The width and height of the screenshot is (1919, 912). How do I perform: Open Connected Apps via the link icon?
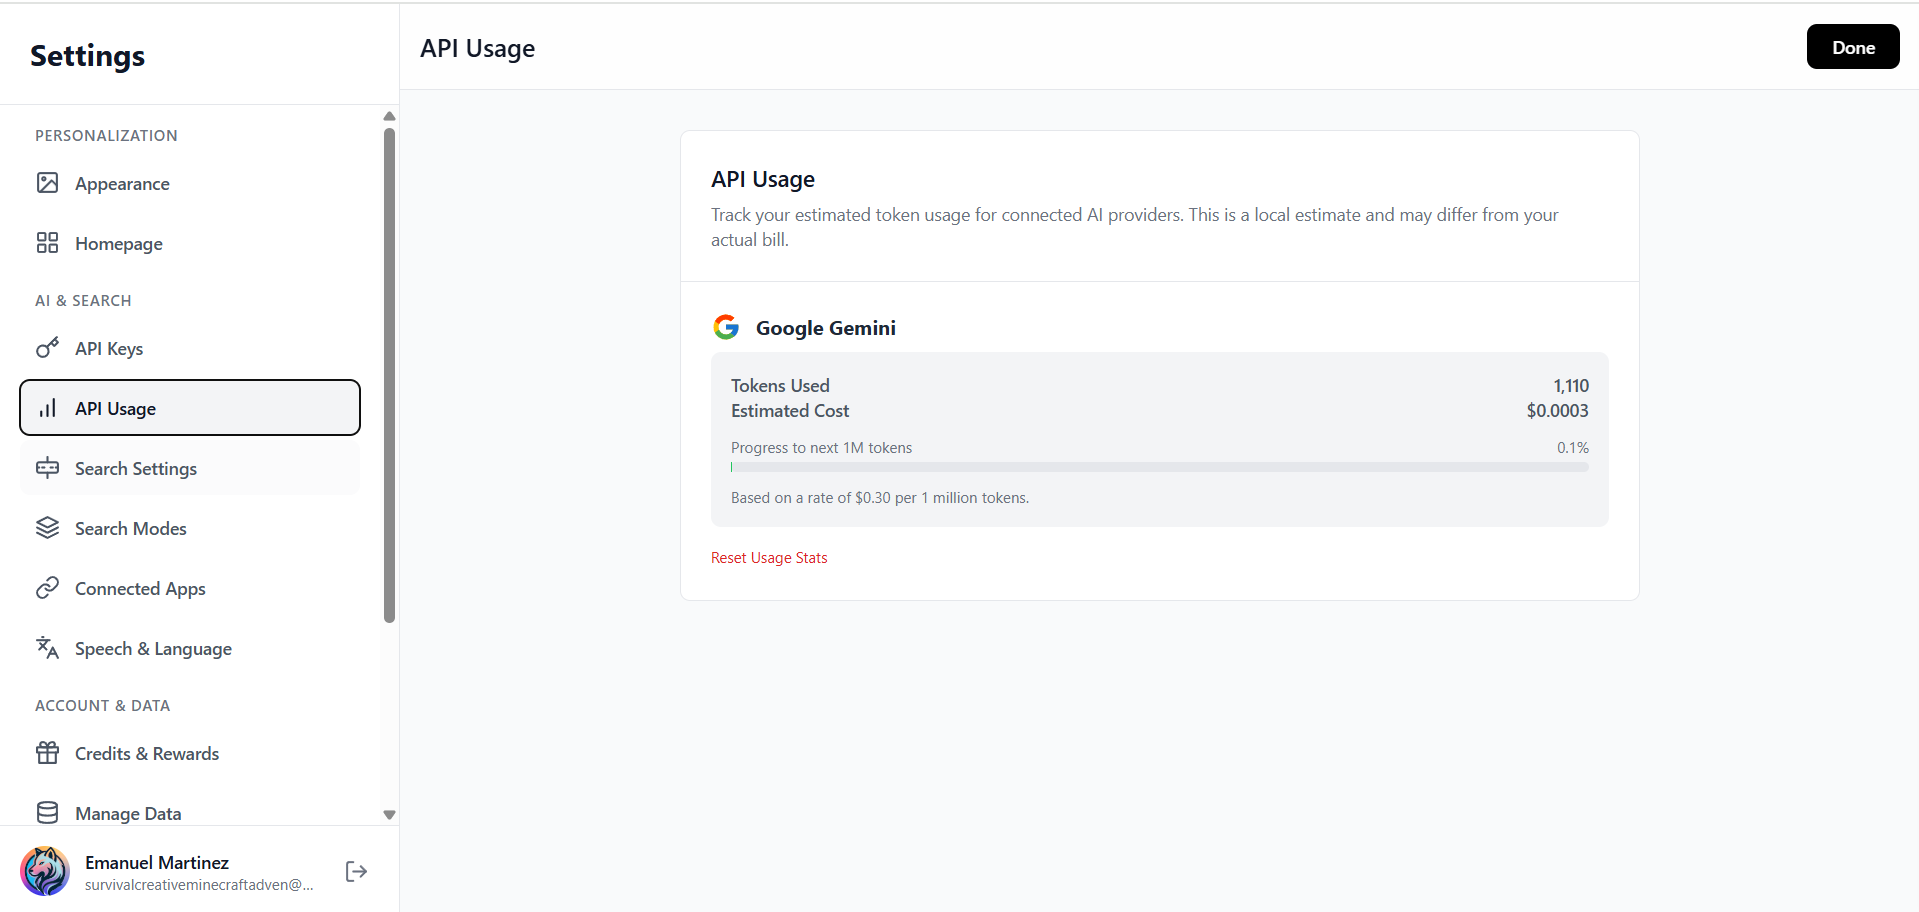coord(48,588)
